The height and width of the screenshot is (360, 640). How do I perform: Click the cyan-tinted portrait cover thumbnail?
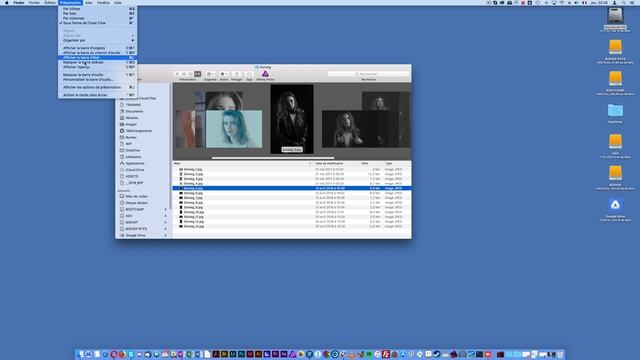tap(234, 129)
